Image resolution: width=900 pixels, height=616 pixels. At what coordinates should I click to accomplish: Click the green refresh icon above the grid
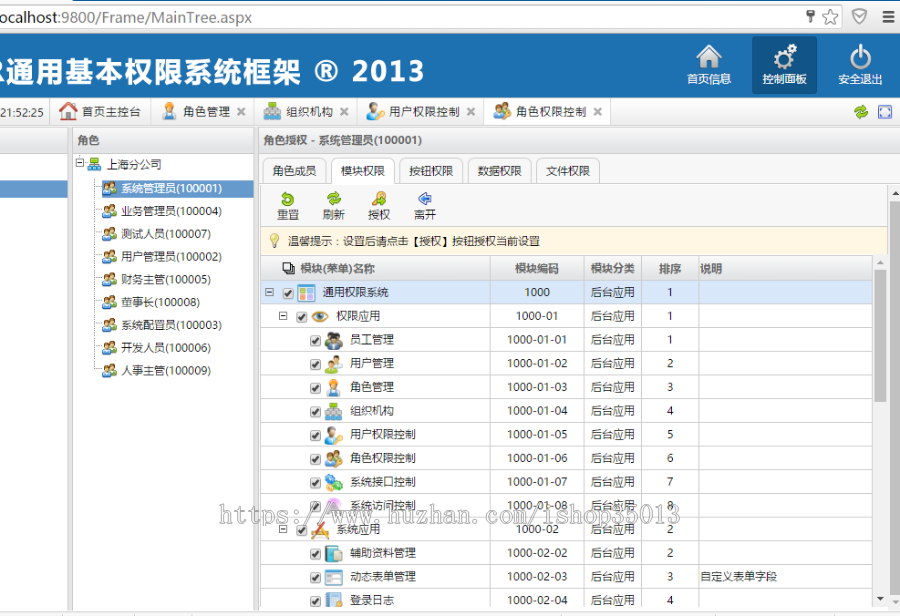[x=860, y=112]
